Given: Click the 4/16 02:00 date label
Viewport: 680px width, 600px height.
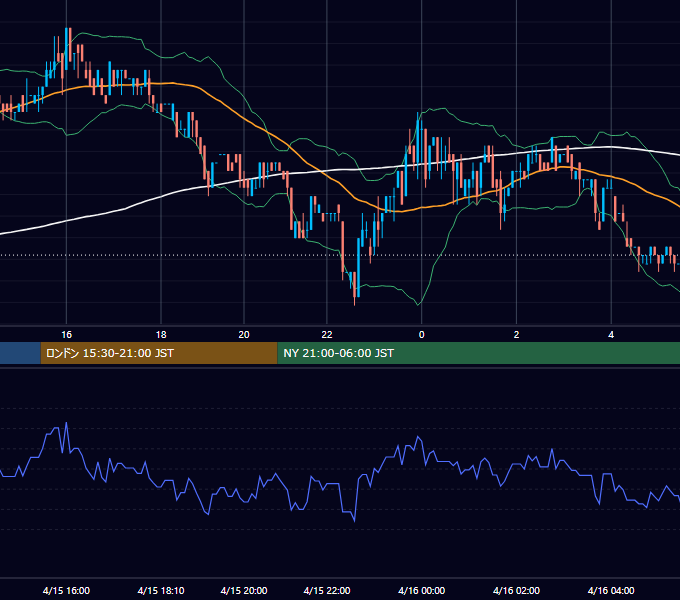Looking at the screenshot, I should click(x=516, y=590).
